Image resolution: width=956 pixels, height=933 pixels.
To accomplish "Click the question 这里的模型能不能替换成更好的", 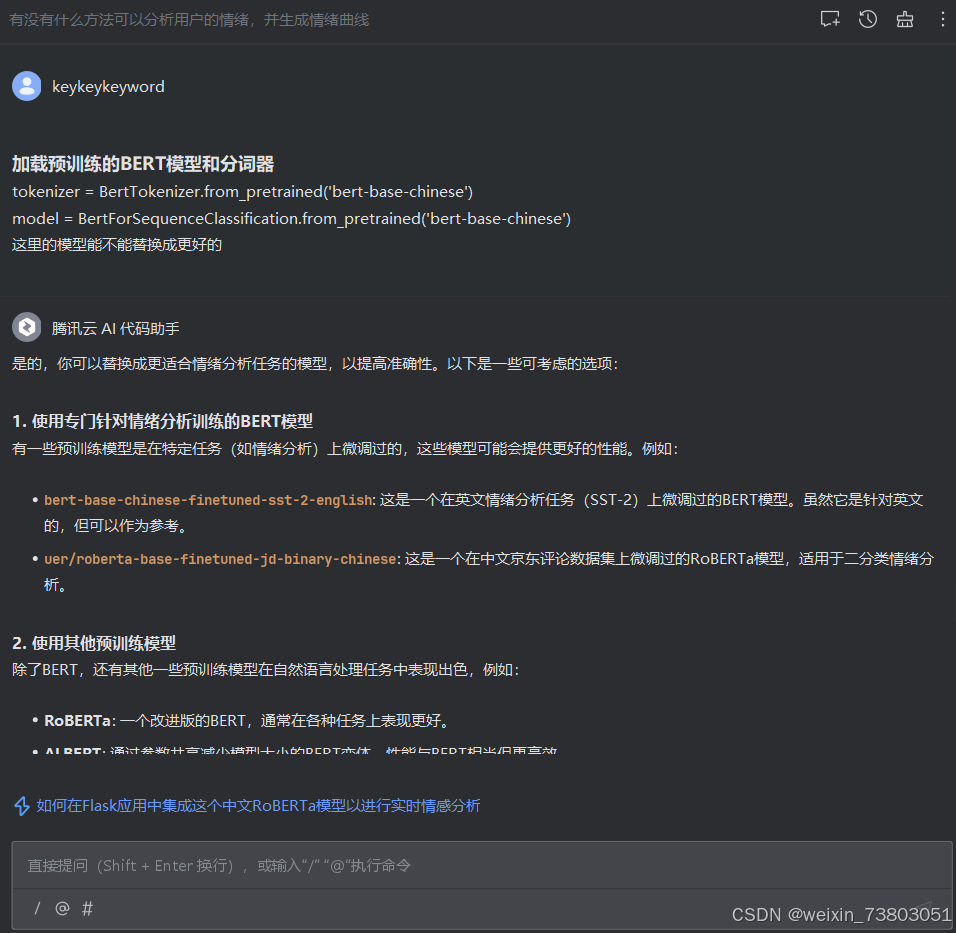I will 117,245.
